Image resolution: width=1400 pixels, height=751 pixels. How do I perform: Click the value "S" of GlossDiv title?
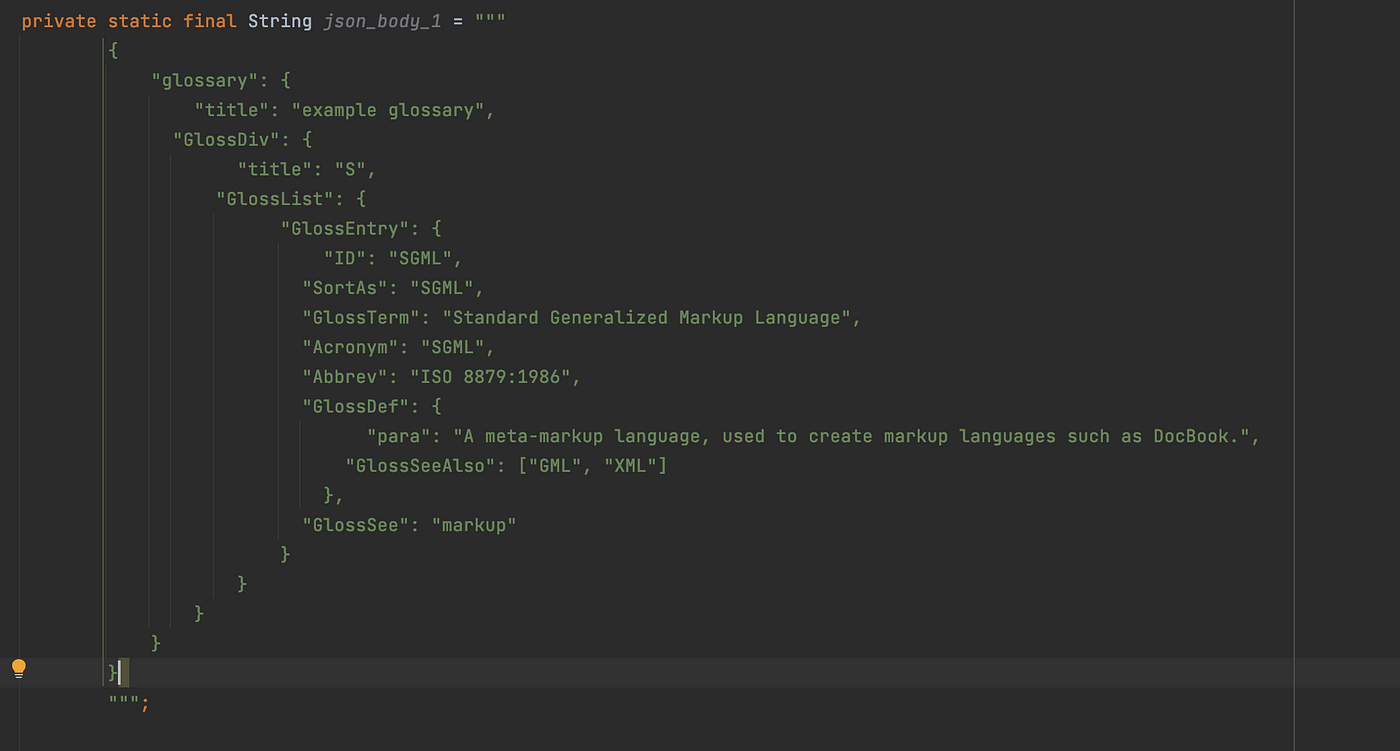(350, 169)
